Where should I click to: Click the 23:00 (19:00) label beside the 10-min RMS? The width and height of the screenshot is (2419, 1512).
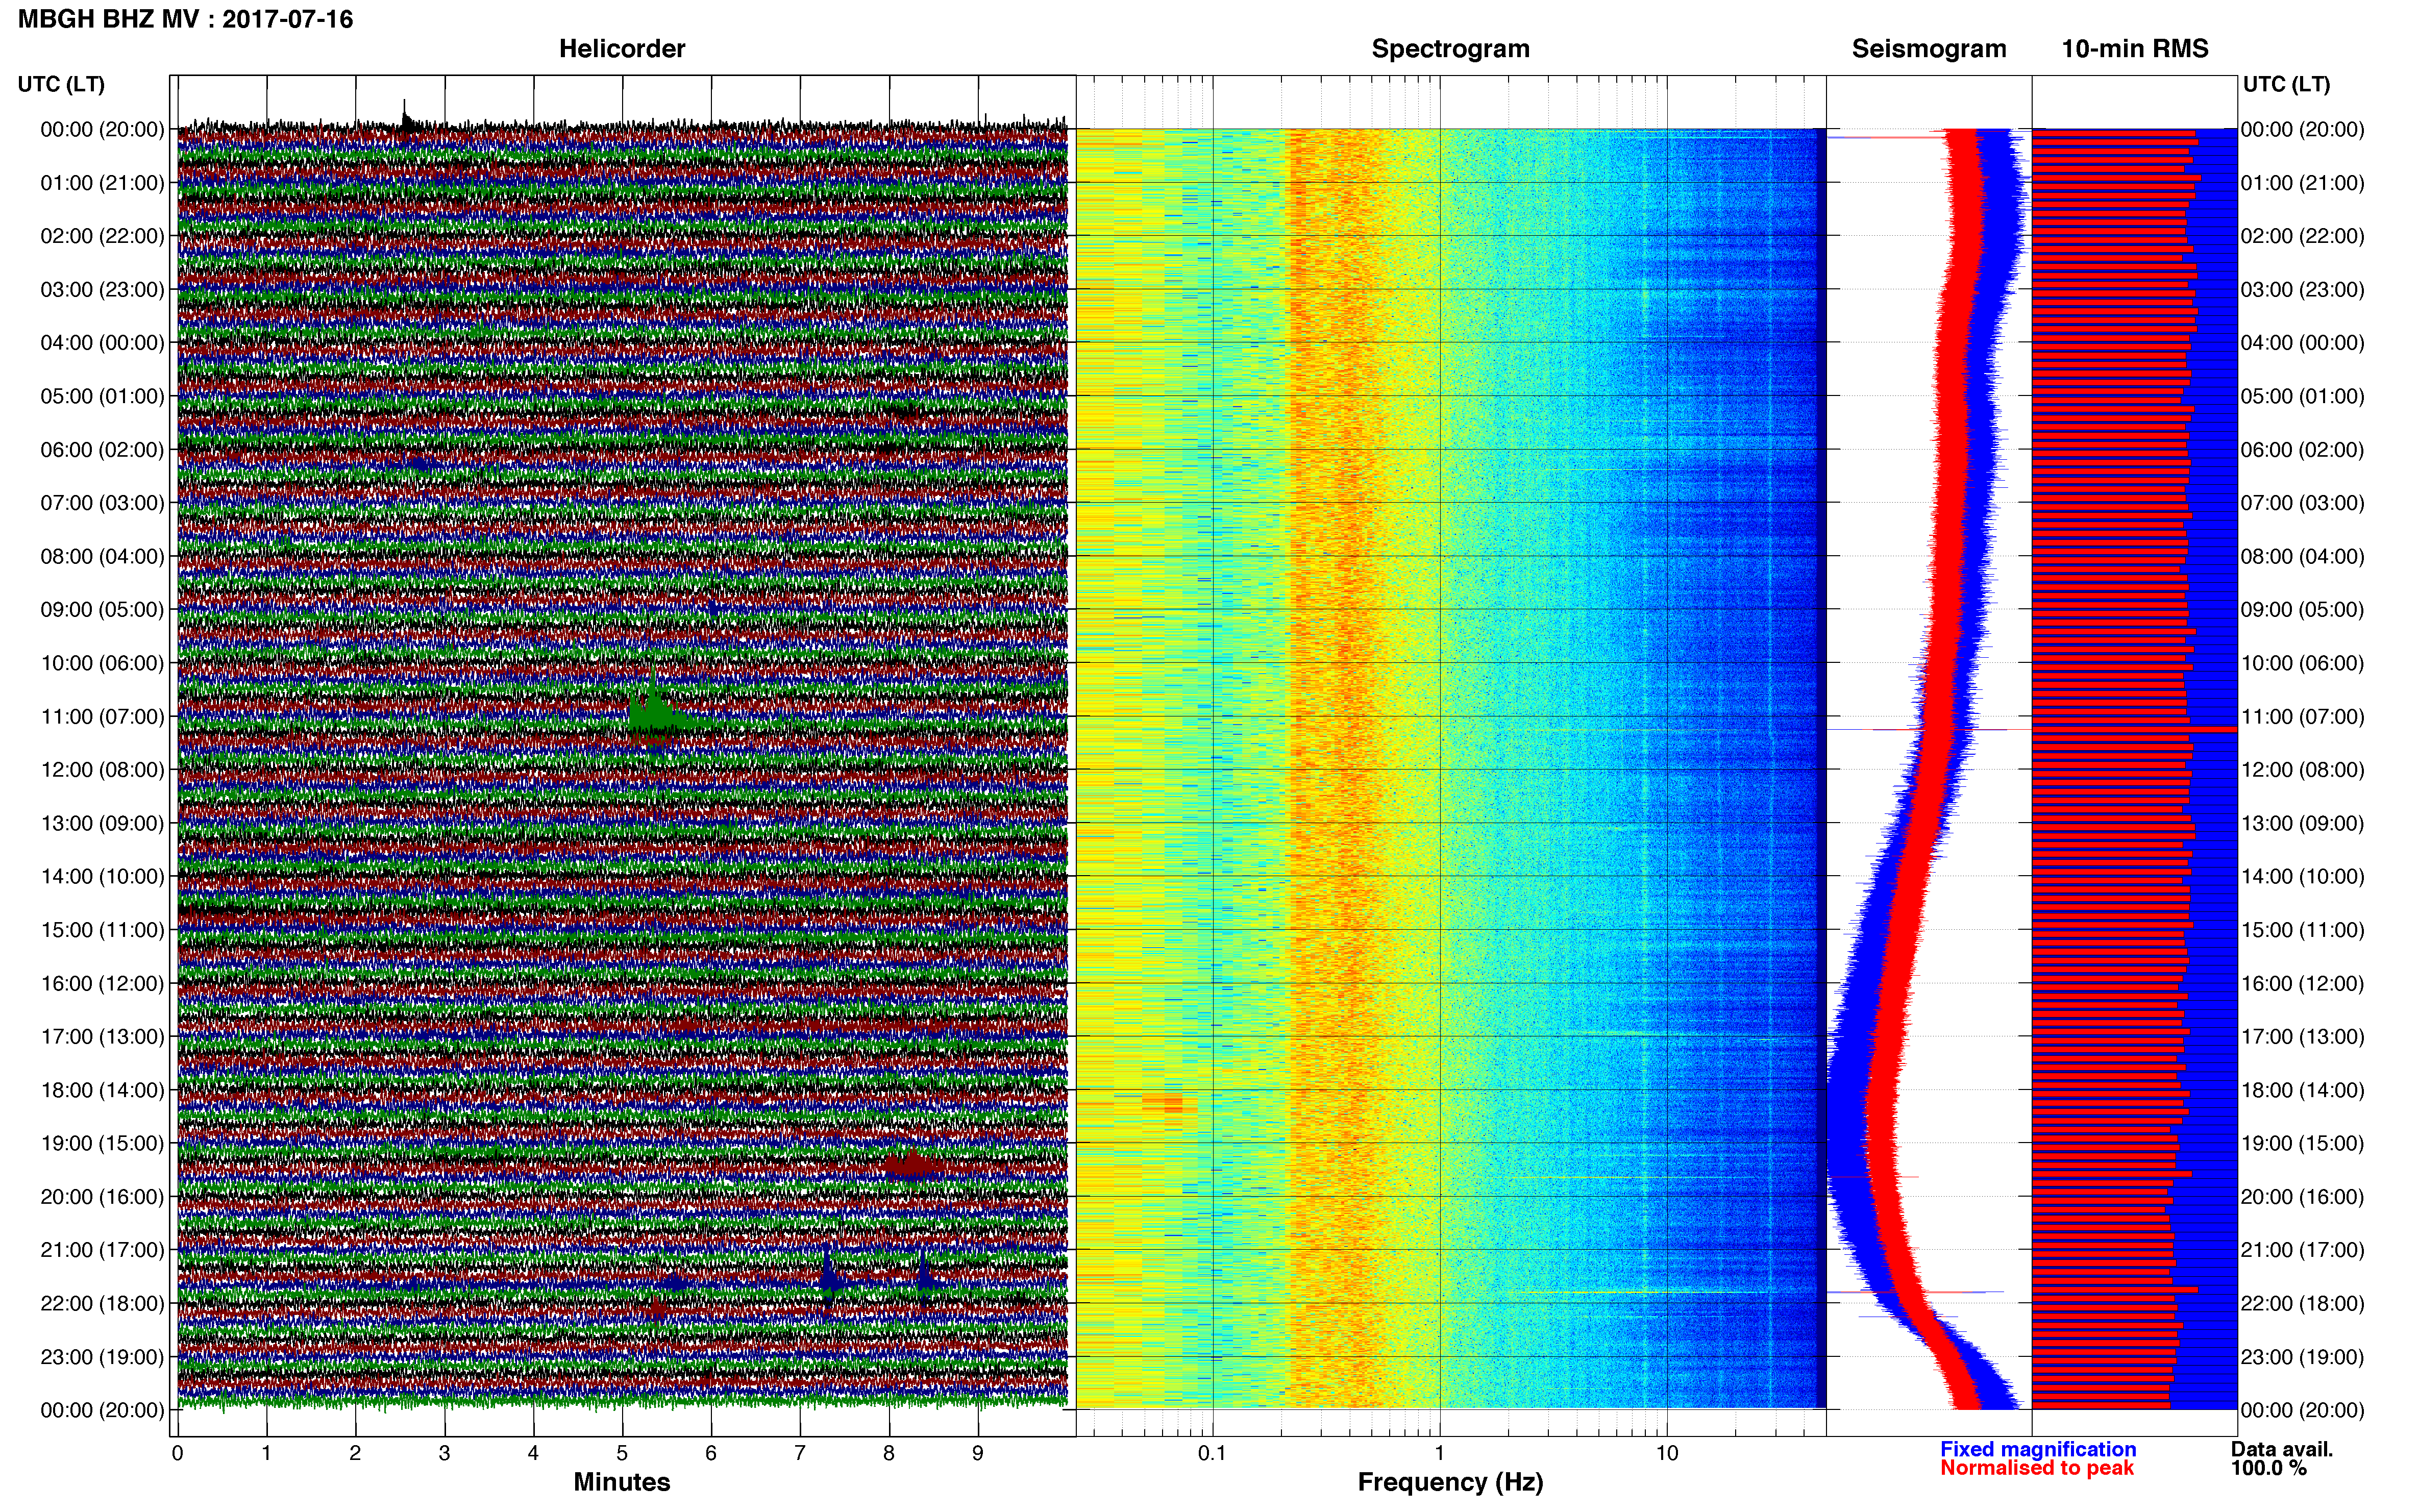click(2302, 1357)
